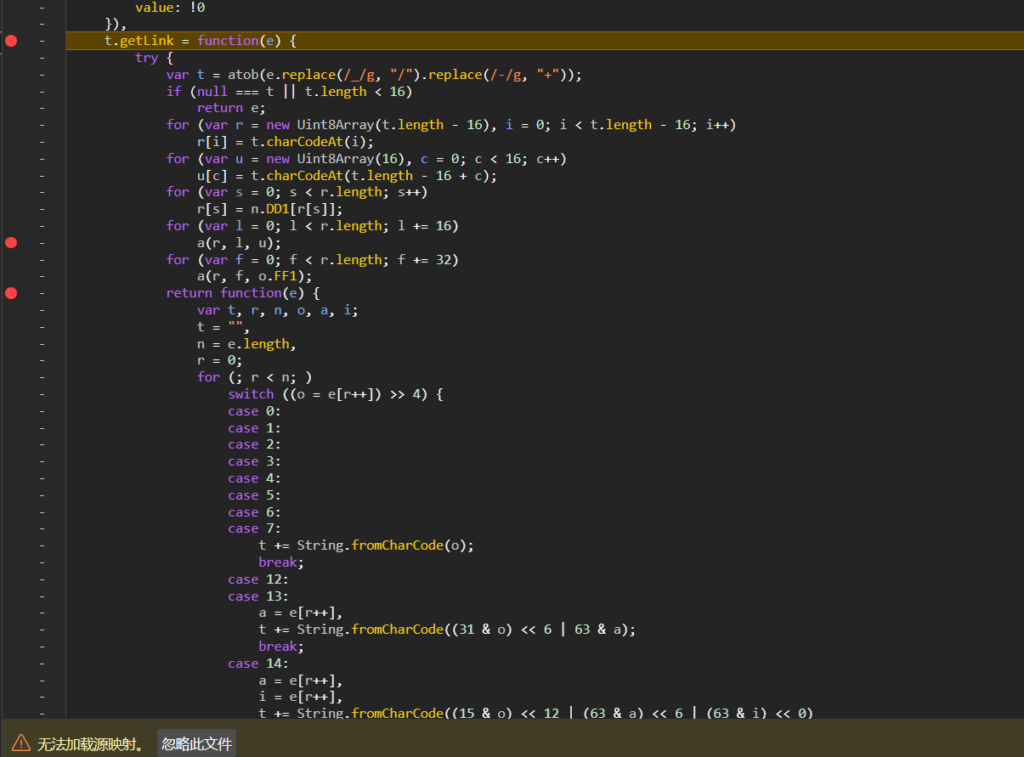Click the source map warning triangle icon
This screenshot has height=757, width=1024.
tap(21, 743)
